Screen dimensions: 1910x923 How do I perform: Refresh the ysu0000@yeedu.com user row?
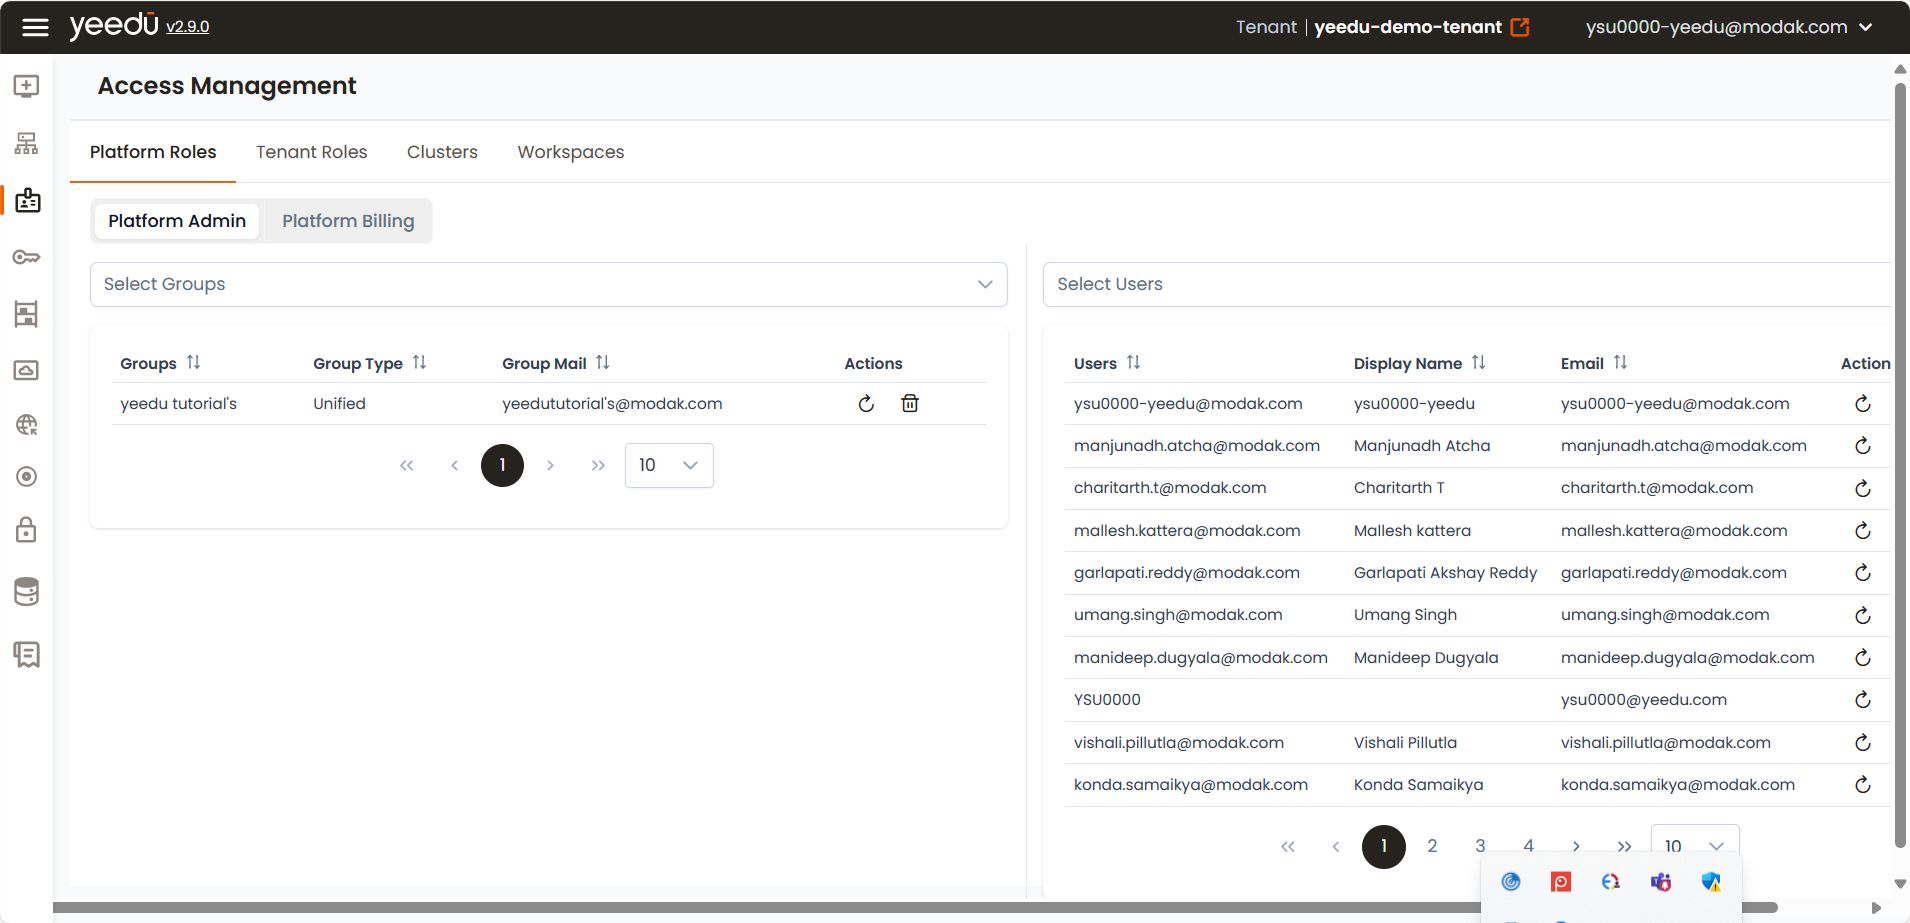[1863, 700]
